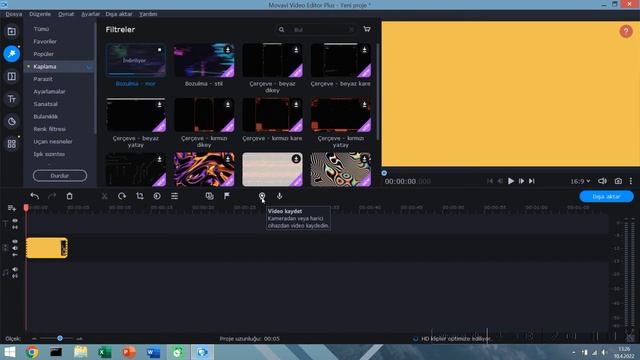Open the Stickers clock-shaped sidebar icon
This screenshot has width=640, height=360.
click(x=11, y=121)
